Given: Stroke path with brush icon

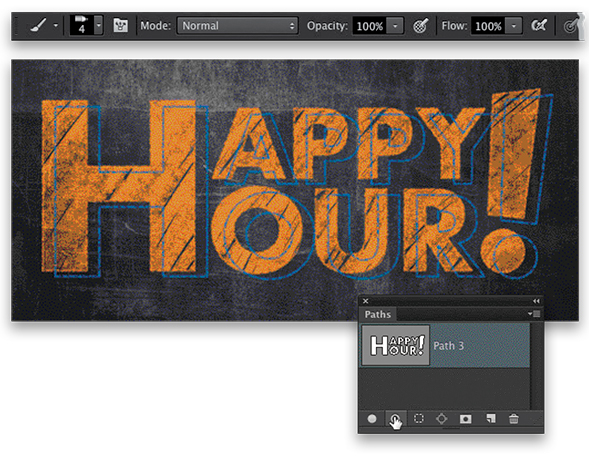Looking at the screenshot, I should coord(395,419).
